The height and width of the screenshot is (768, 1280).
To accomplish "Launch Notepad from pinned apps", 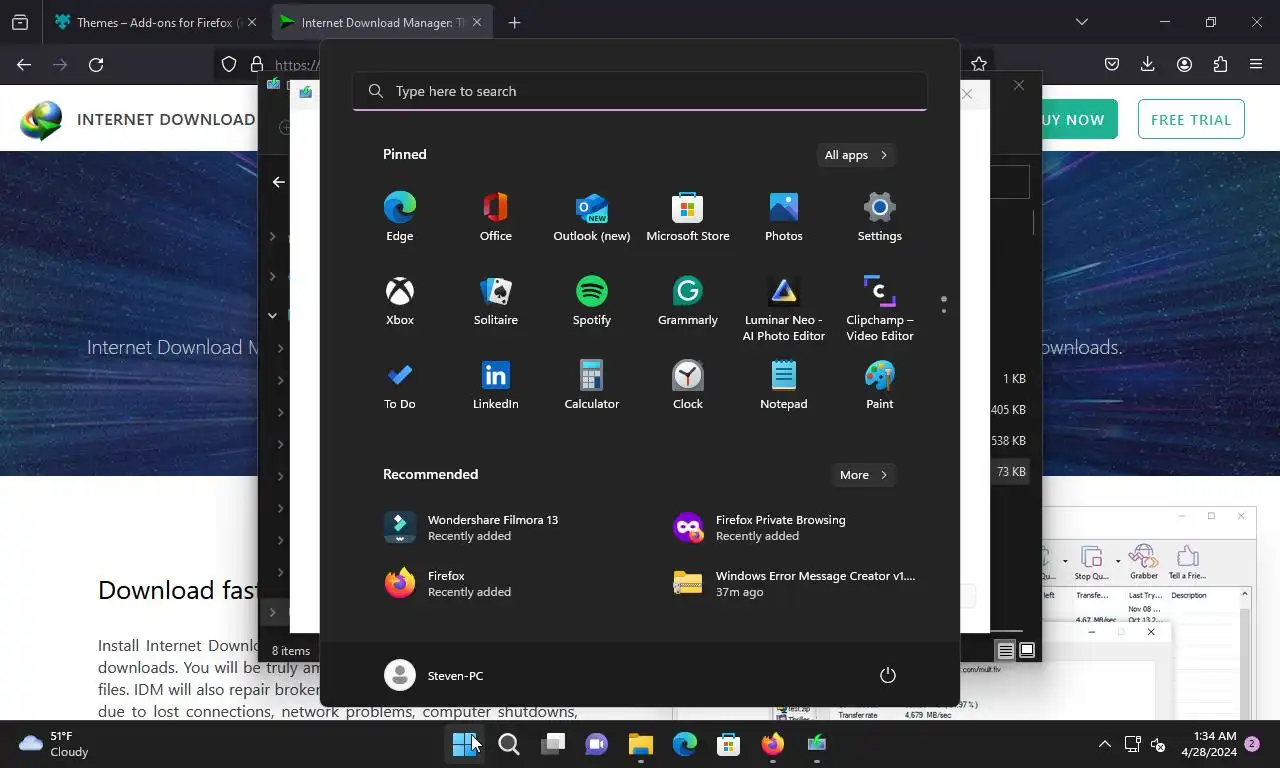I will (x=784, y=385).
